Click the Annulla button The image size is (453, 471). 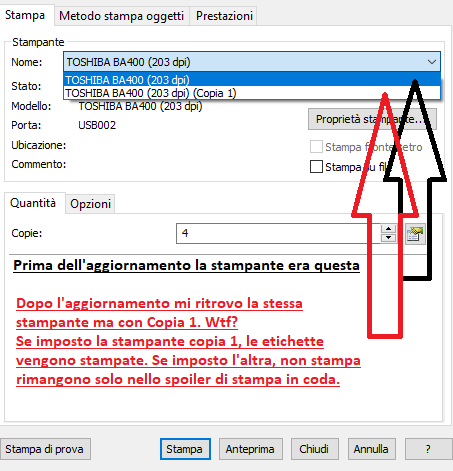371,449
